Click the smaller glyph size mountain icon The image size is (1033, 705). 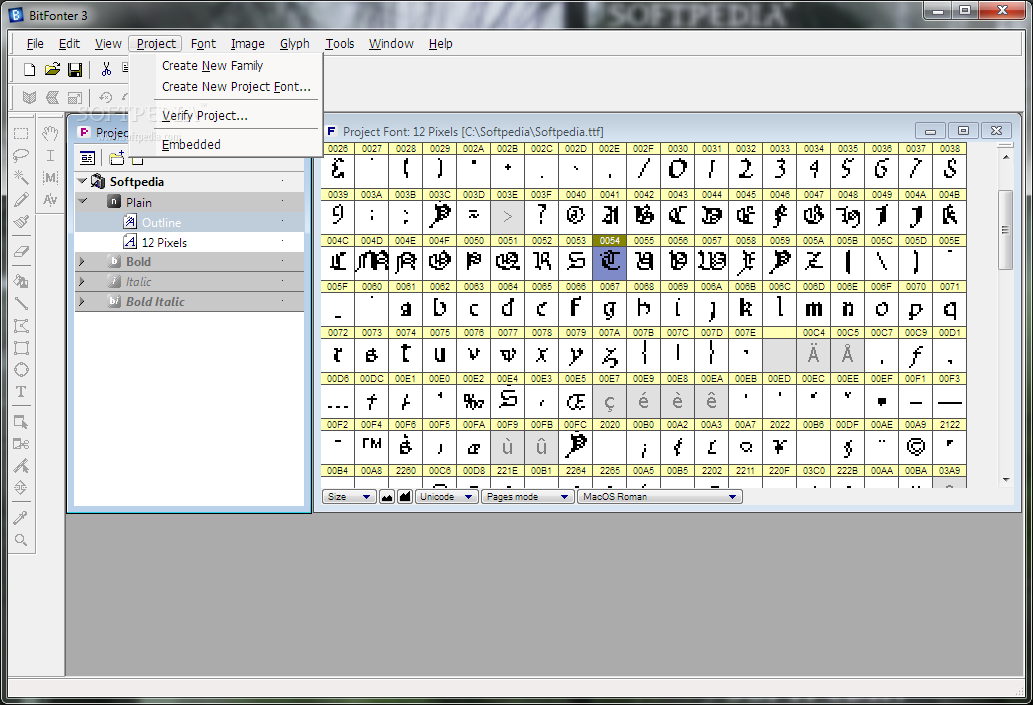[387, 497]
